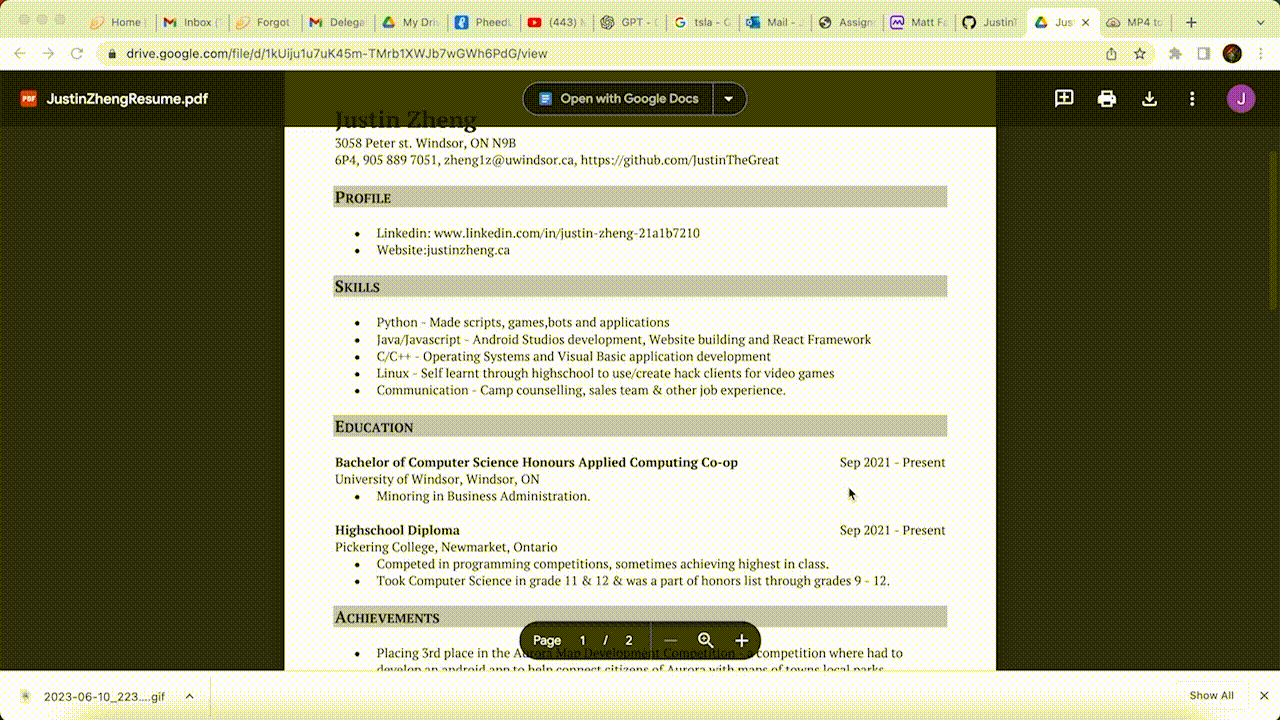
Task: Open a new browser tab
Action: point(1191,22)
